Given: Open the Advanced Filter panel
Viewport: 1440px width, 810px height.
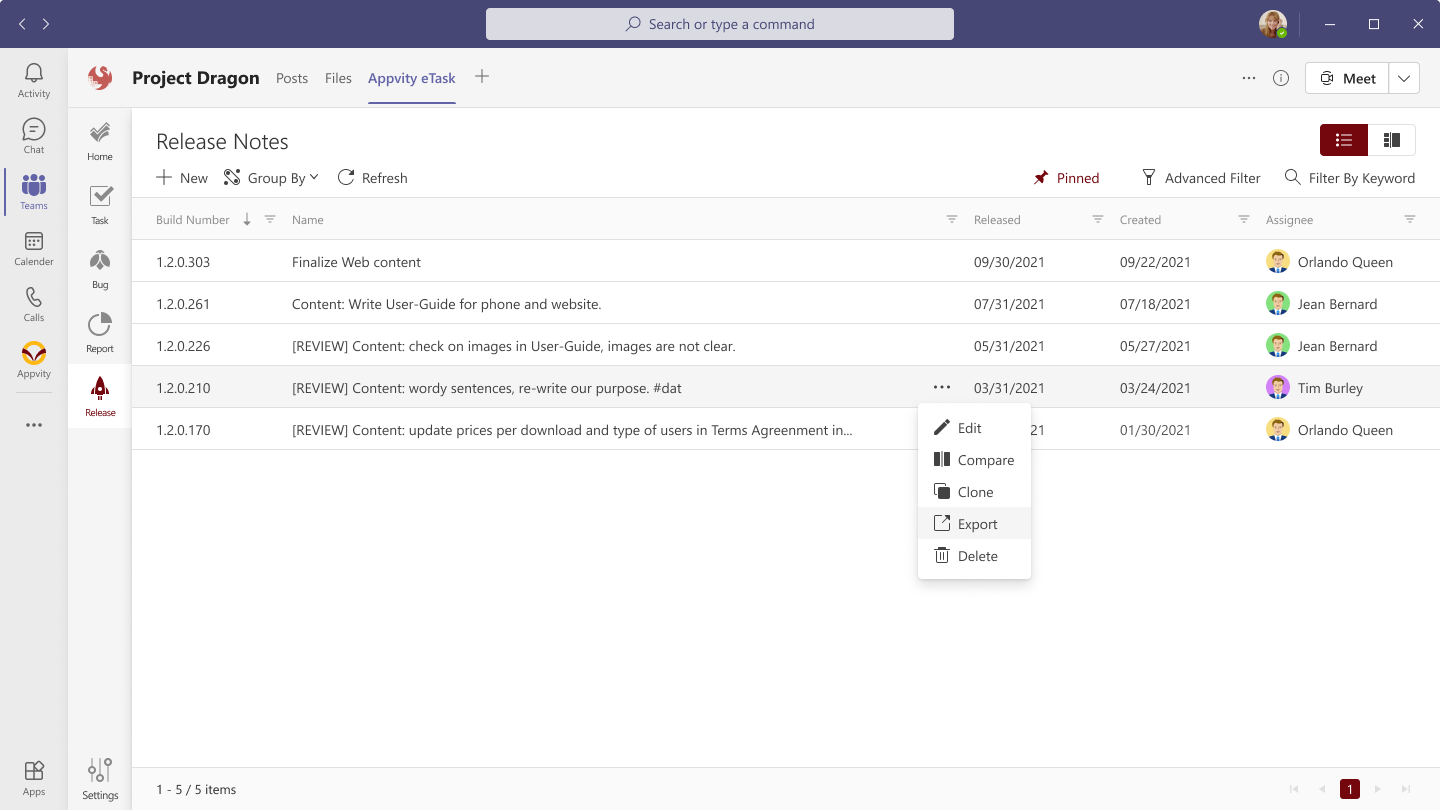Looking at the screenshot, I should pos(1202,177).
